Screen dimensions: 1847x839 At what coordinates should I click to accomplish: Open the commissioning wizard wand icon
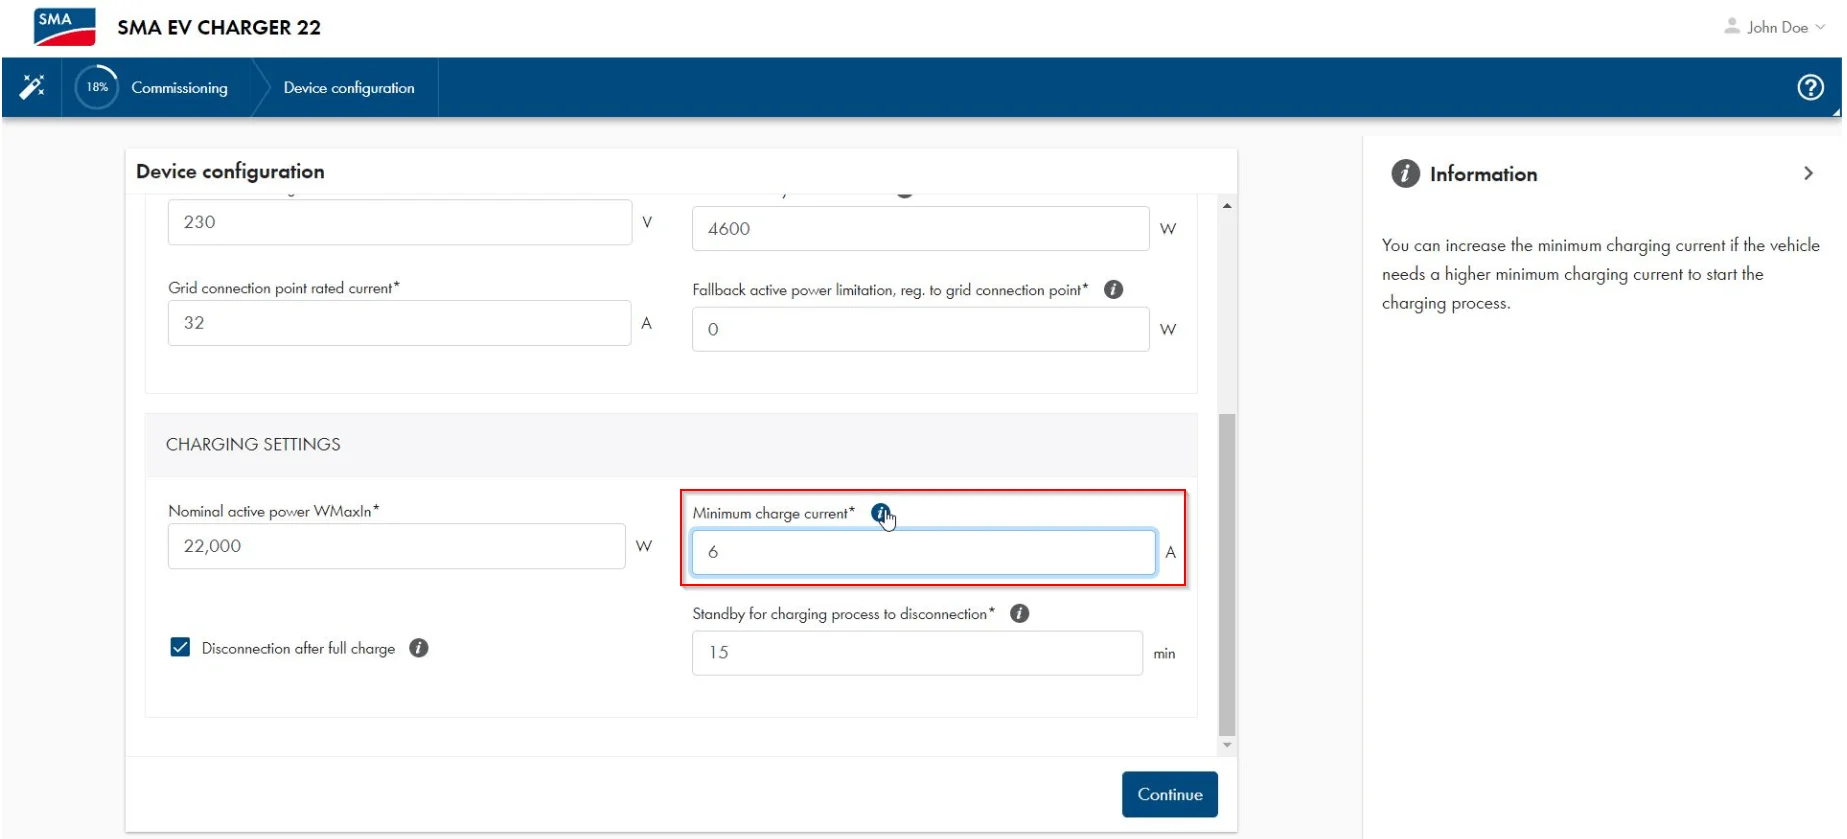pos(32,88)
